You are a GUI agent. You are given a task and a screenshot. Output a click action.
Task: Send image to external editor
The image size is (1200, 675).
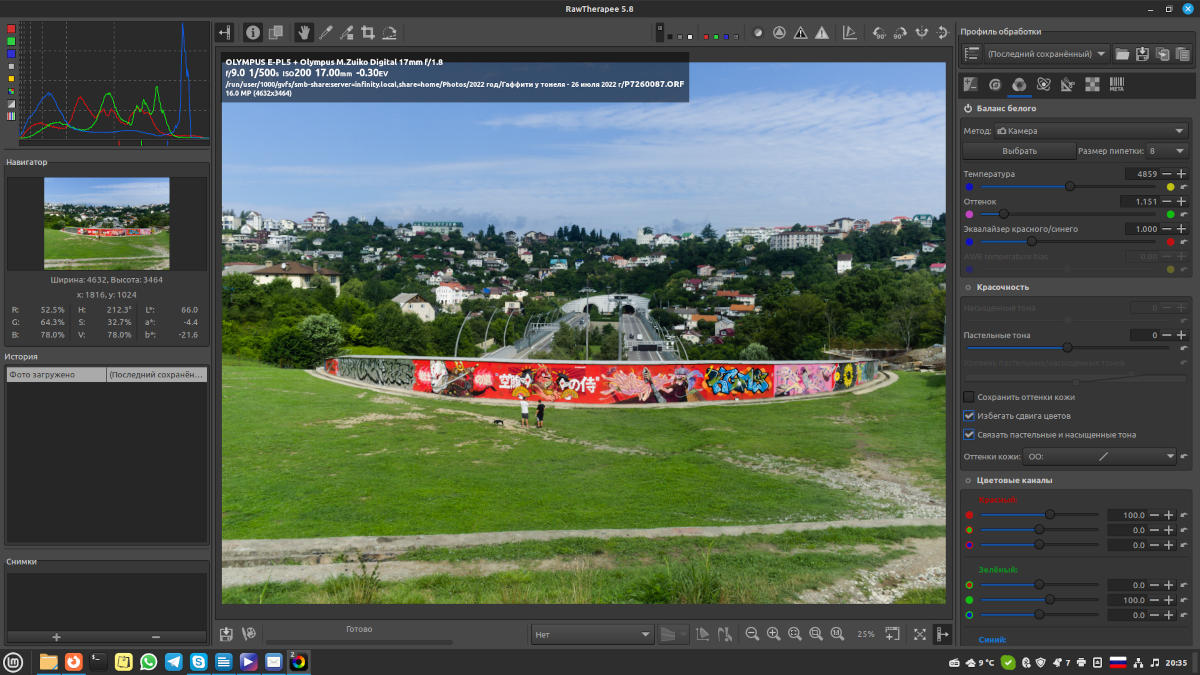click(248, 634)
